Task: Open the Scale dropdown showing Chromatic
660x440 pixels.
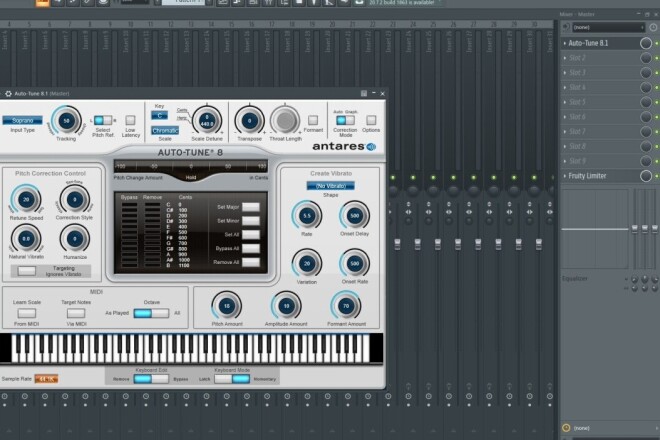Action: 165,131
